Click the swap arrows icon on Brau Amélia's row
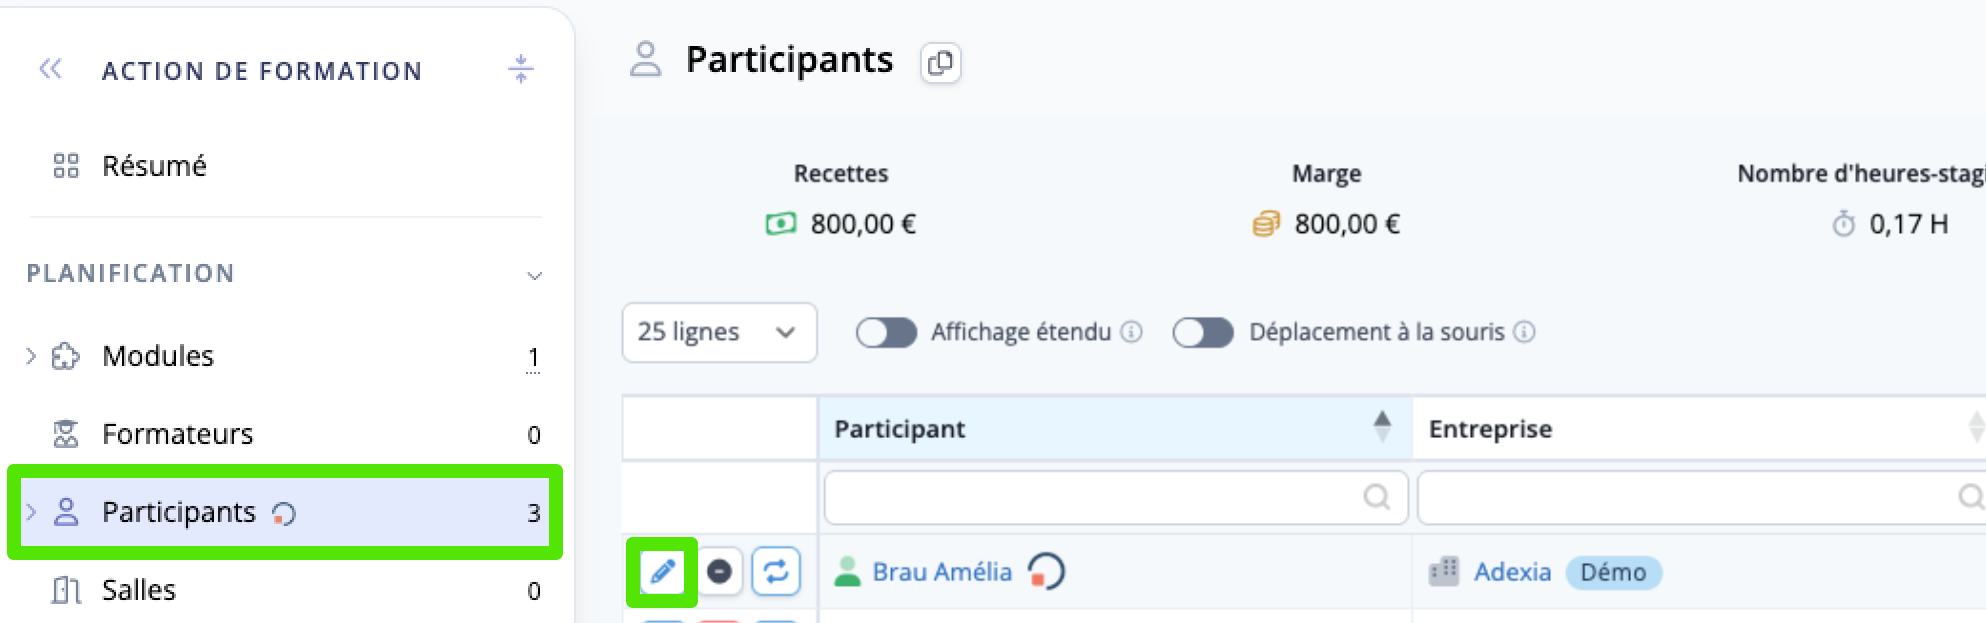 click(776, 572)
